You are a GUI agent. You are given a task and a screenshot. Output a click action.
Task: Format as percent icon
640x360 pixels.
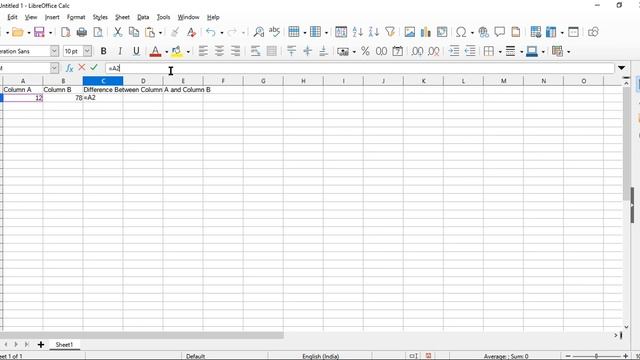tap(365, 51)
